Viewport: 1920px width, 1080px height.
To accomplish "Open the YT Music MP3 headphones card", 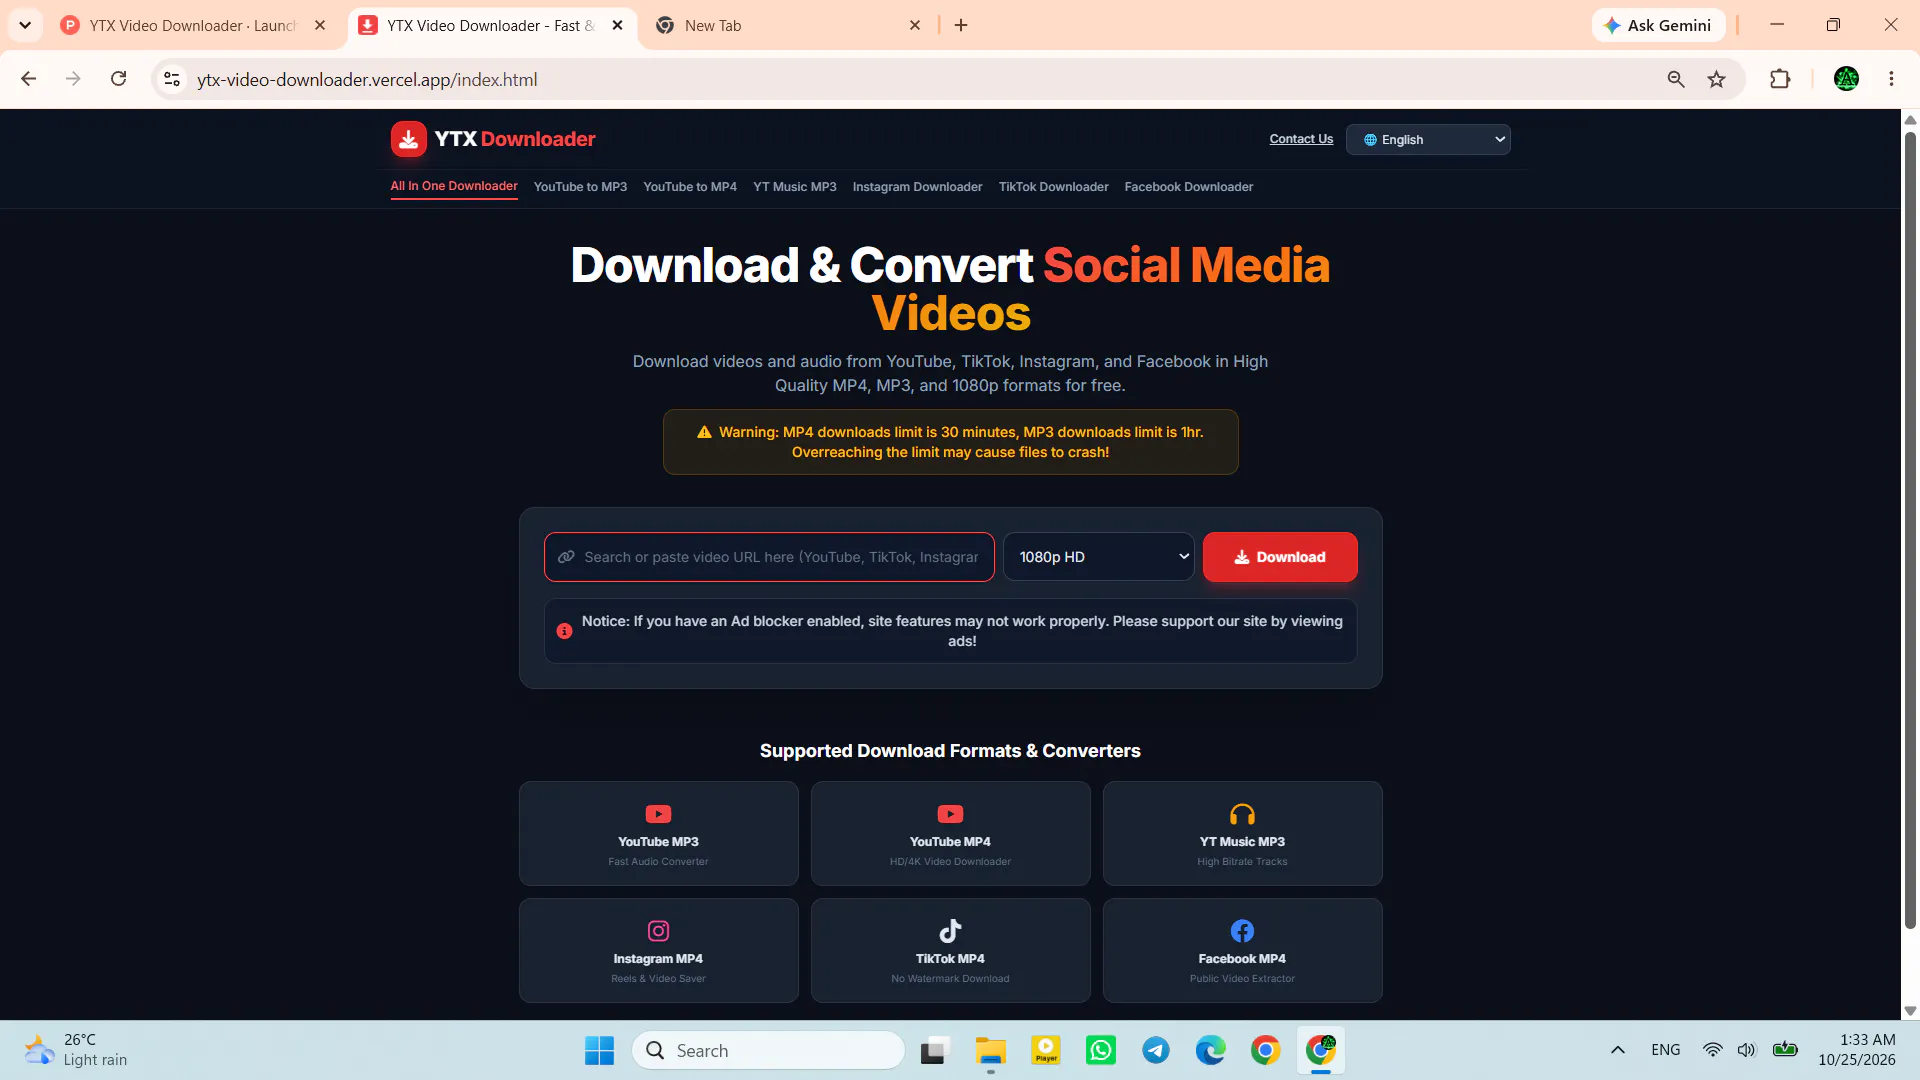I will pyautogui.click(x=1242, y=833).
